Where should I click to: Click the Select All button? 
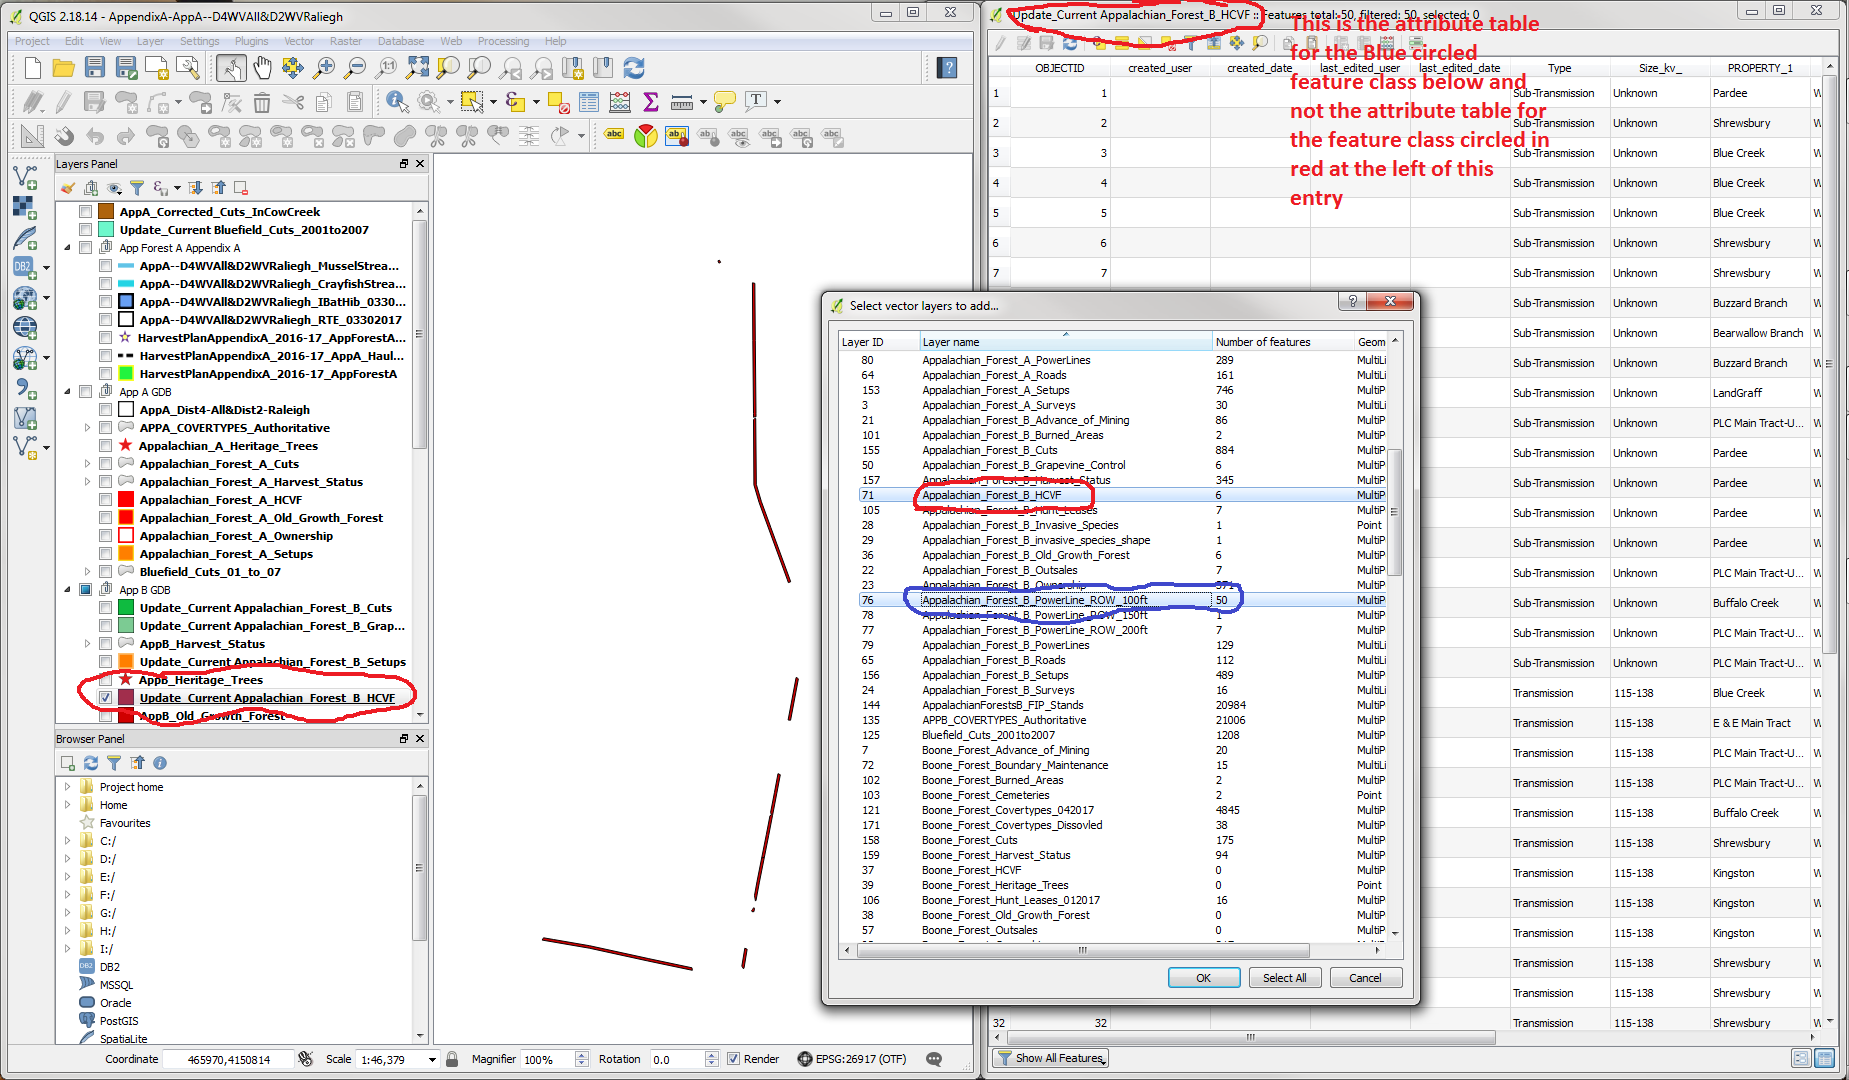[1284, 978]
